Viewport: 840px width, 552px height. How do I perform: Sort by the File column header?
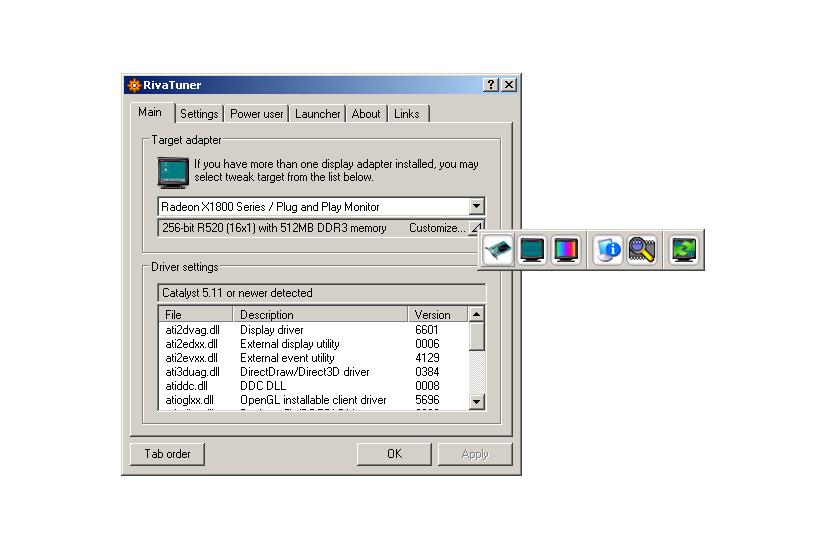point(196,315)
